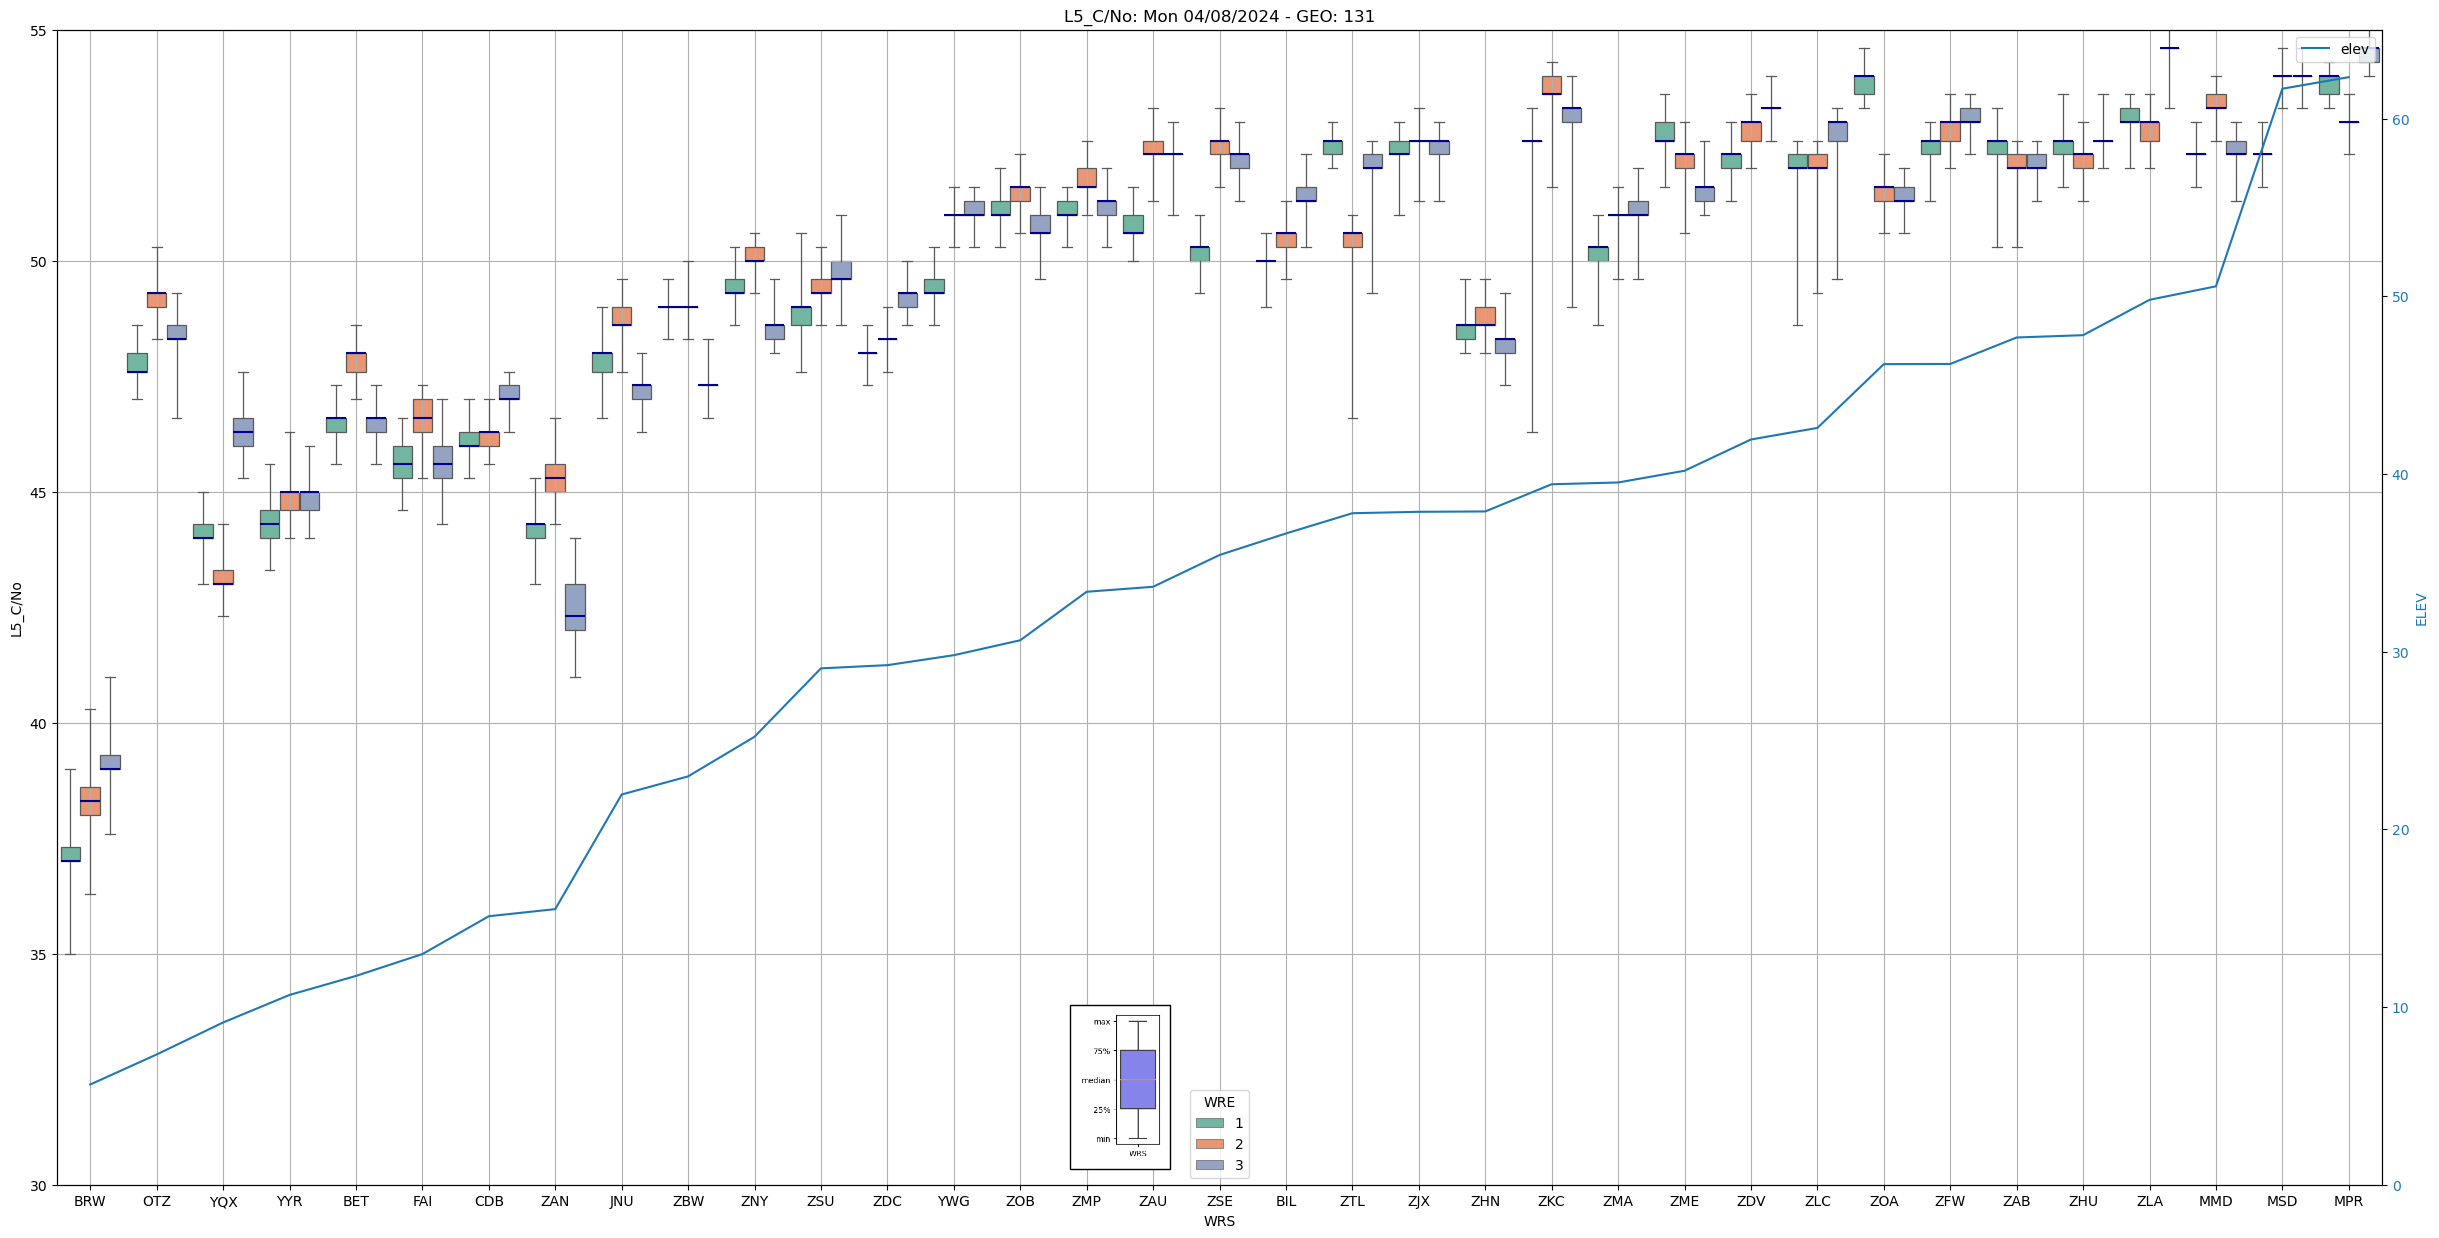Click the 'median' label in boxplot key
Screen dimensions: 2439x1238
point(1095,1080)
